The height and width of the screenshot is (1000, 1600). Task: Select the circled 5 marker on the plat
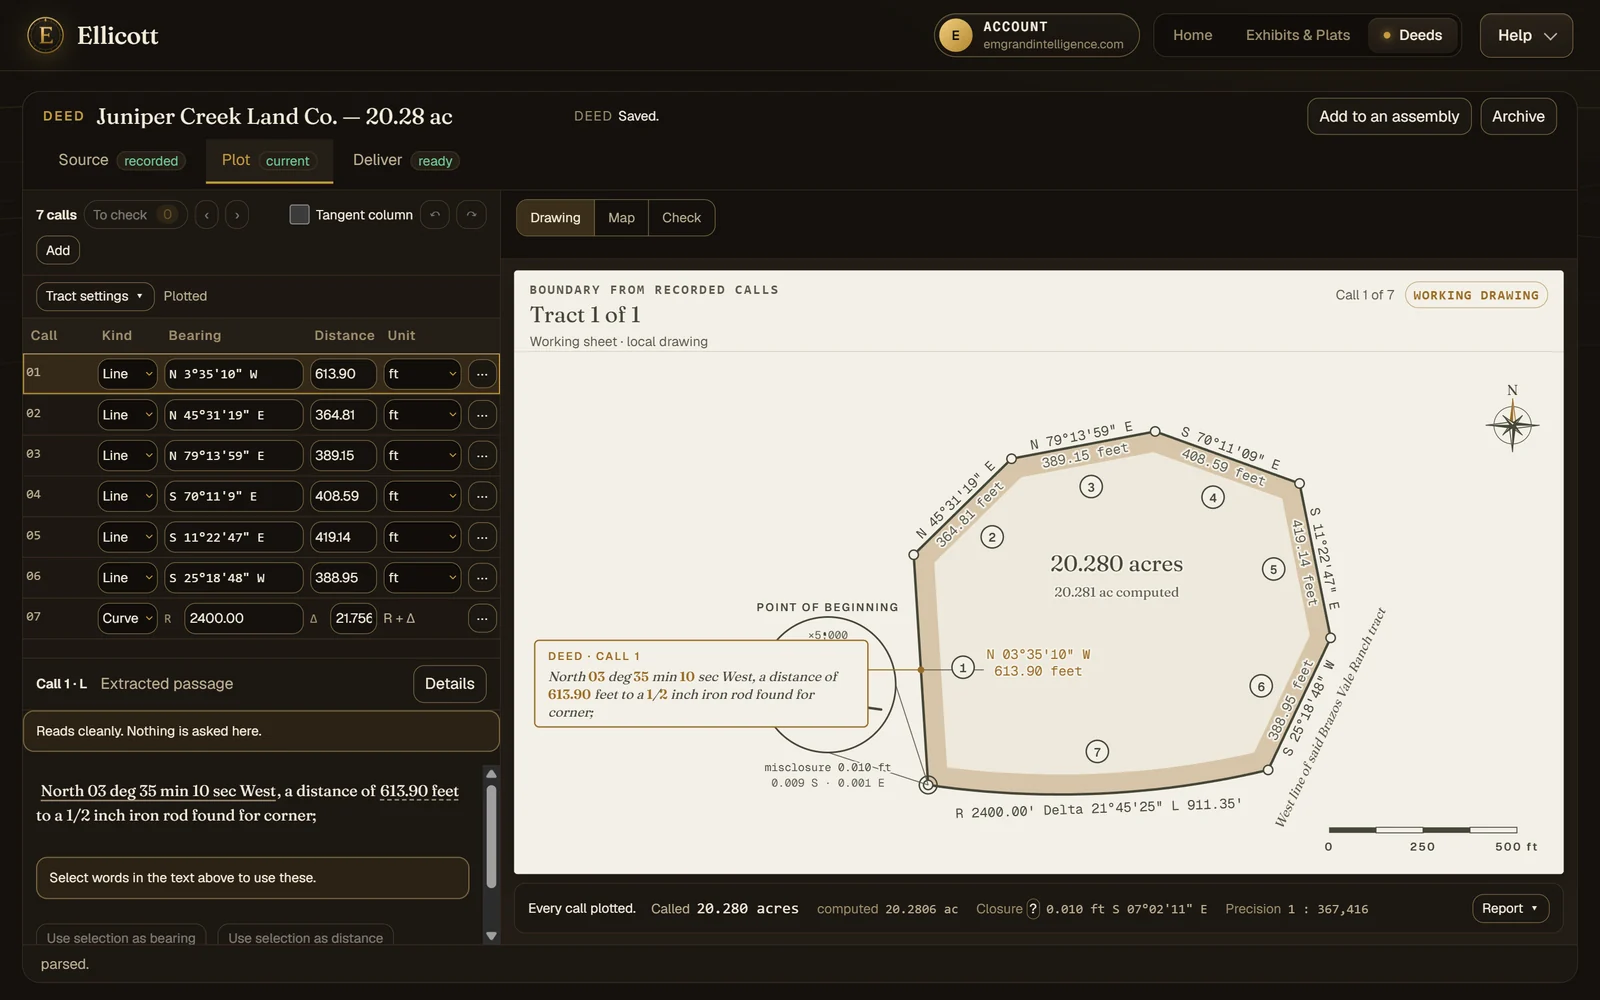(x=1273, y=569)
